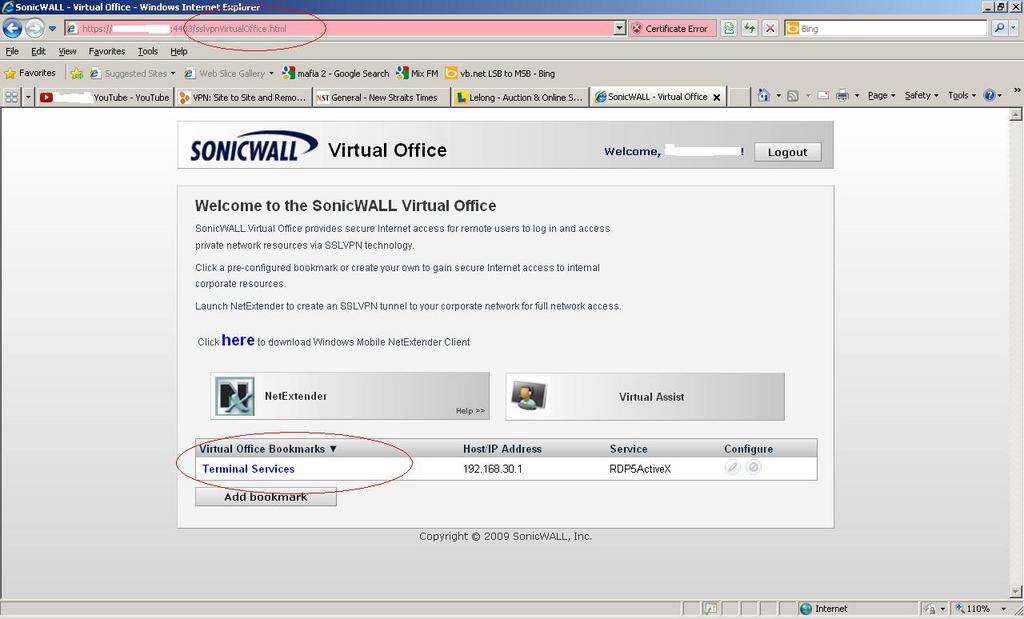Go to Home page icon
Image resolution: width=1024 pixels, height=619 pixels.
763,96
